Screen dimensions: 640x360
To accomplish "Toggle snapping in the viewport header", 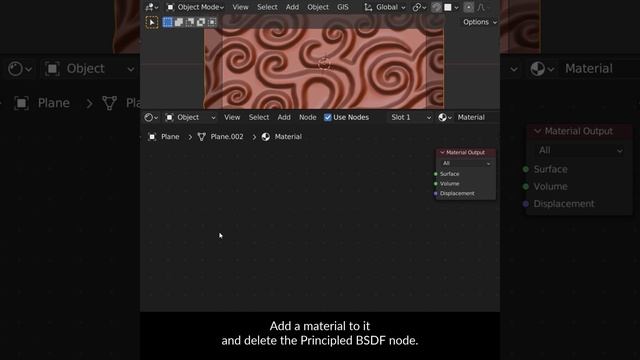I will (436, 7).
